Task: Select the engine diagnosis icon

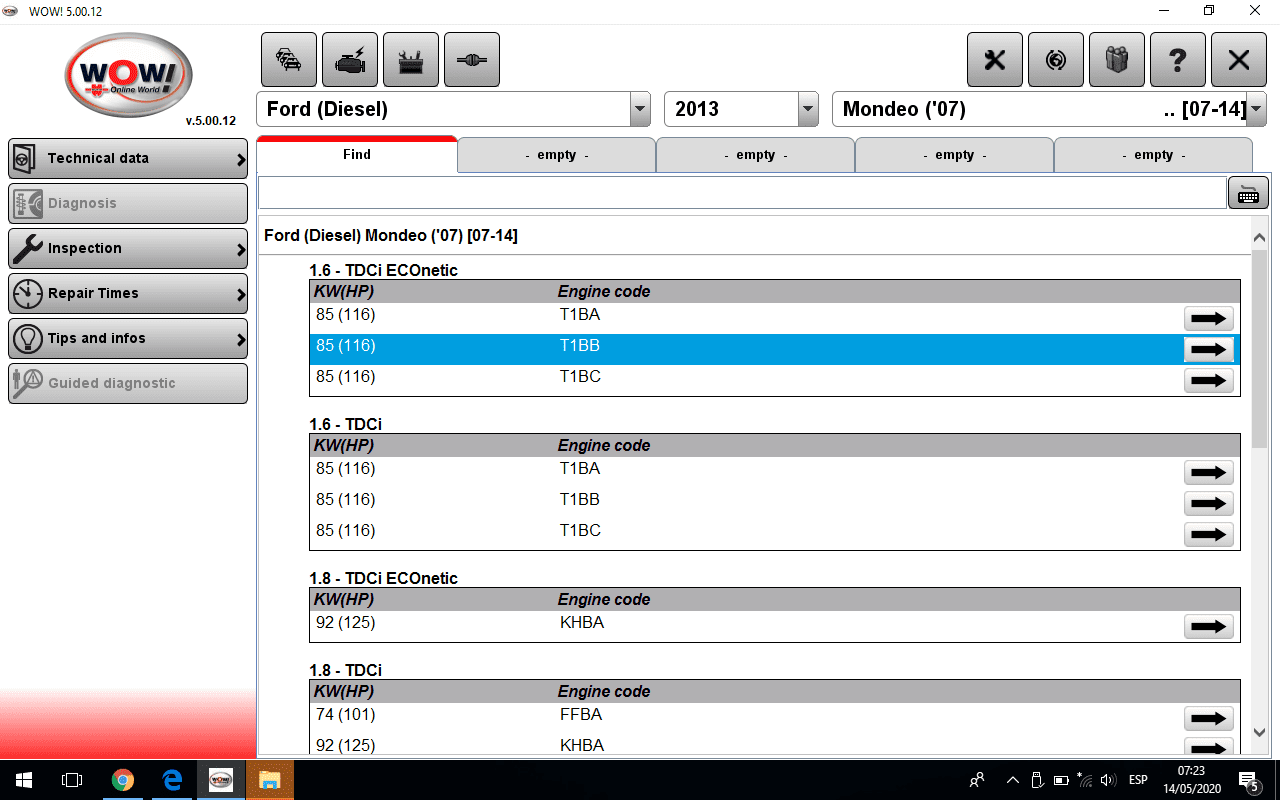Action: pyautogui.click(x=348, y=60)
